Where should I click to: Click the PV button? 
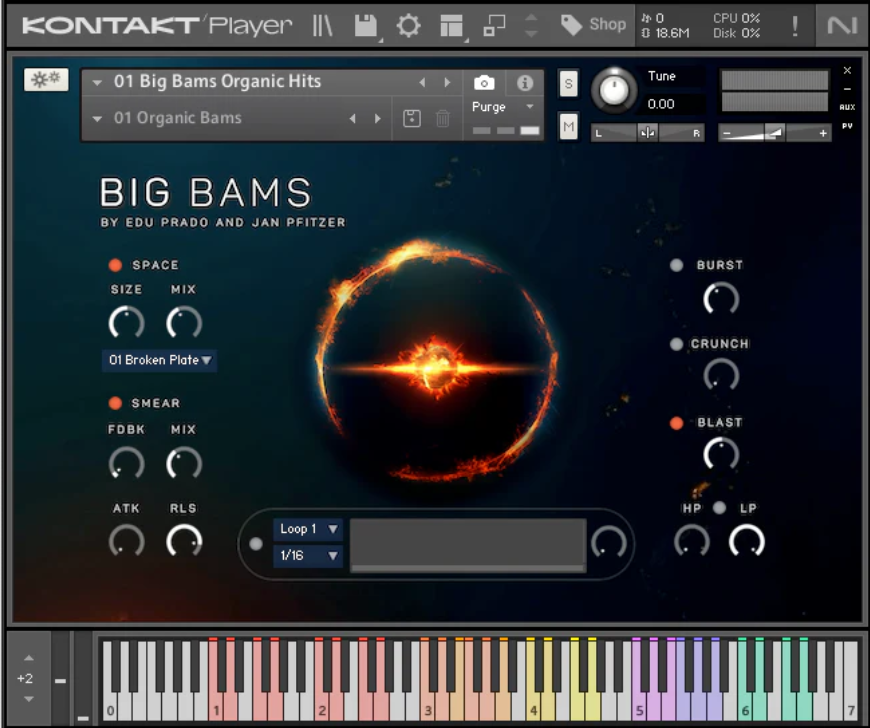[847, 126]
